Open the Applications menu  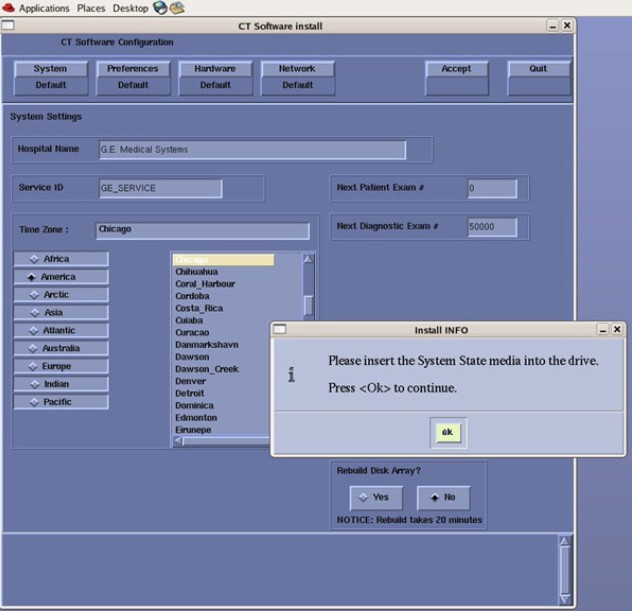click(x=44, y=8)
